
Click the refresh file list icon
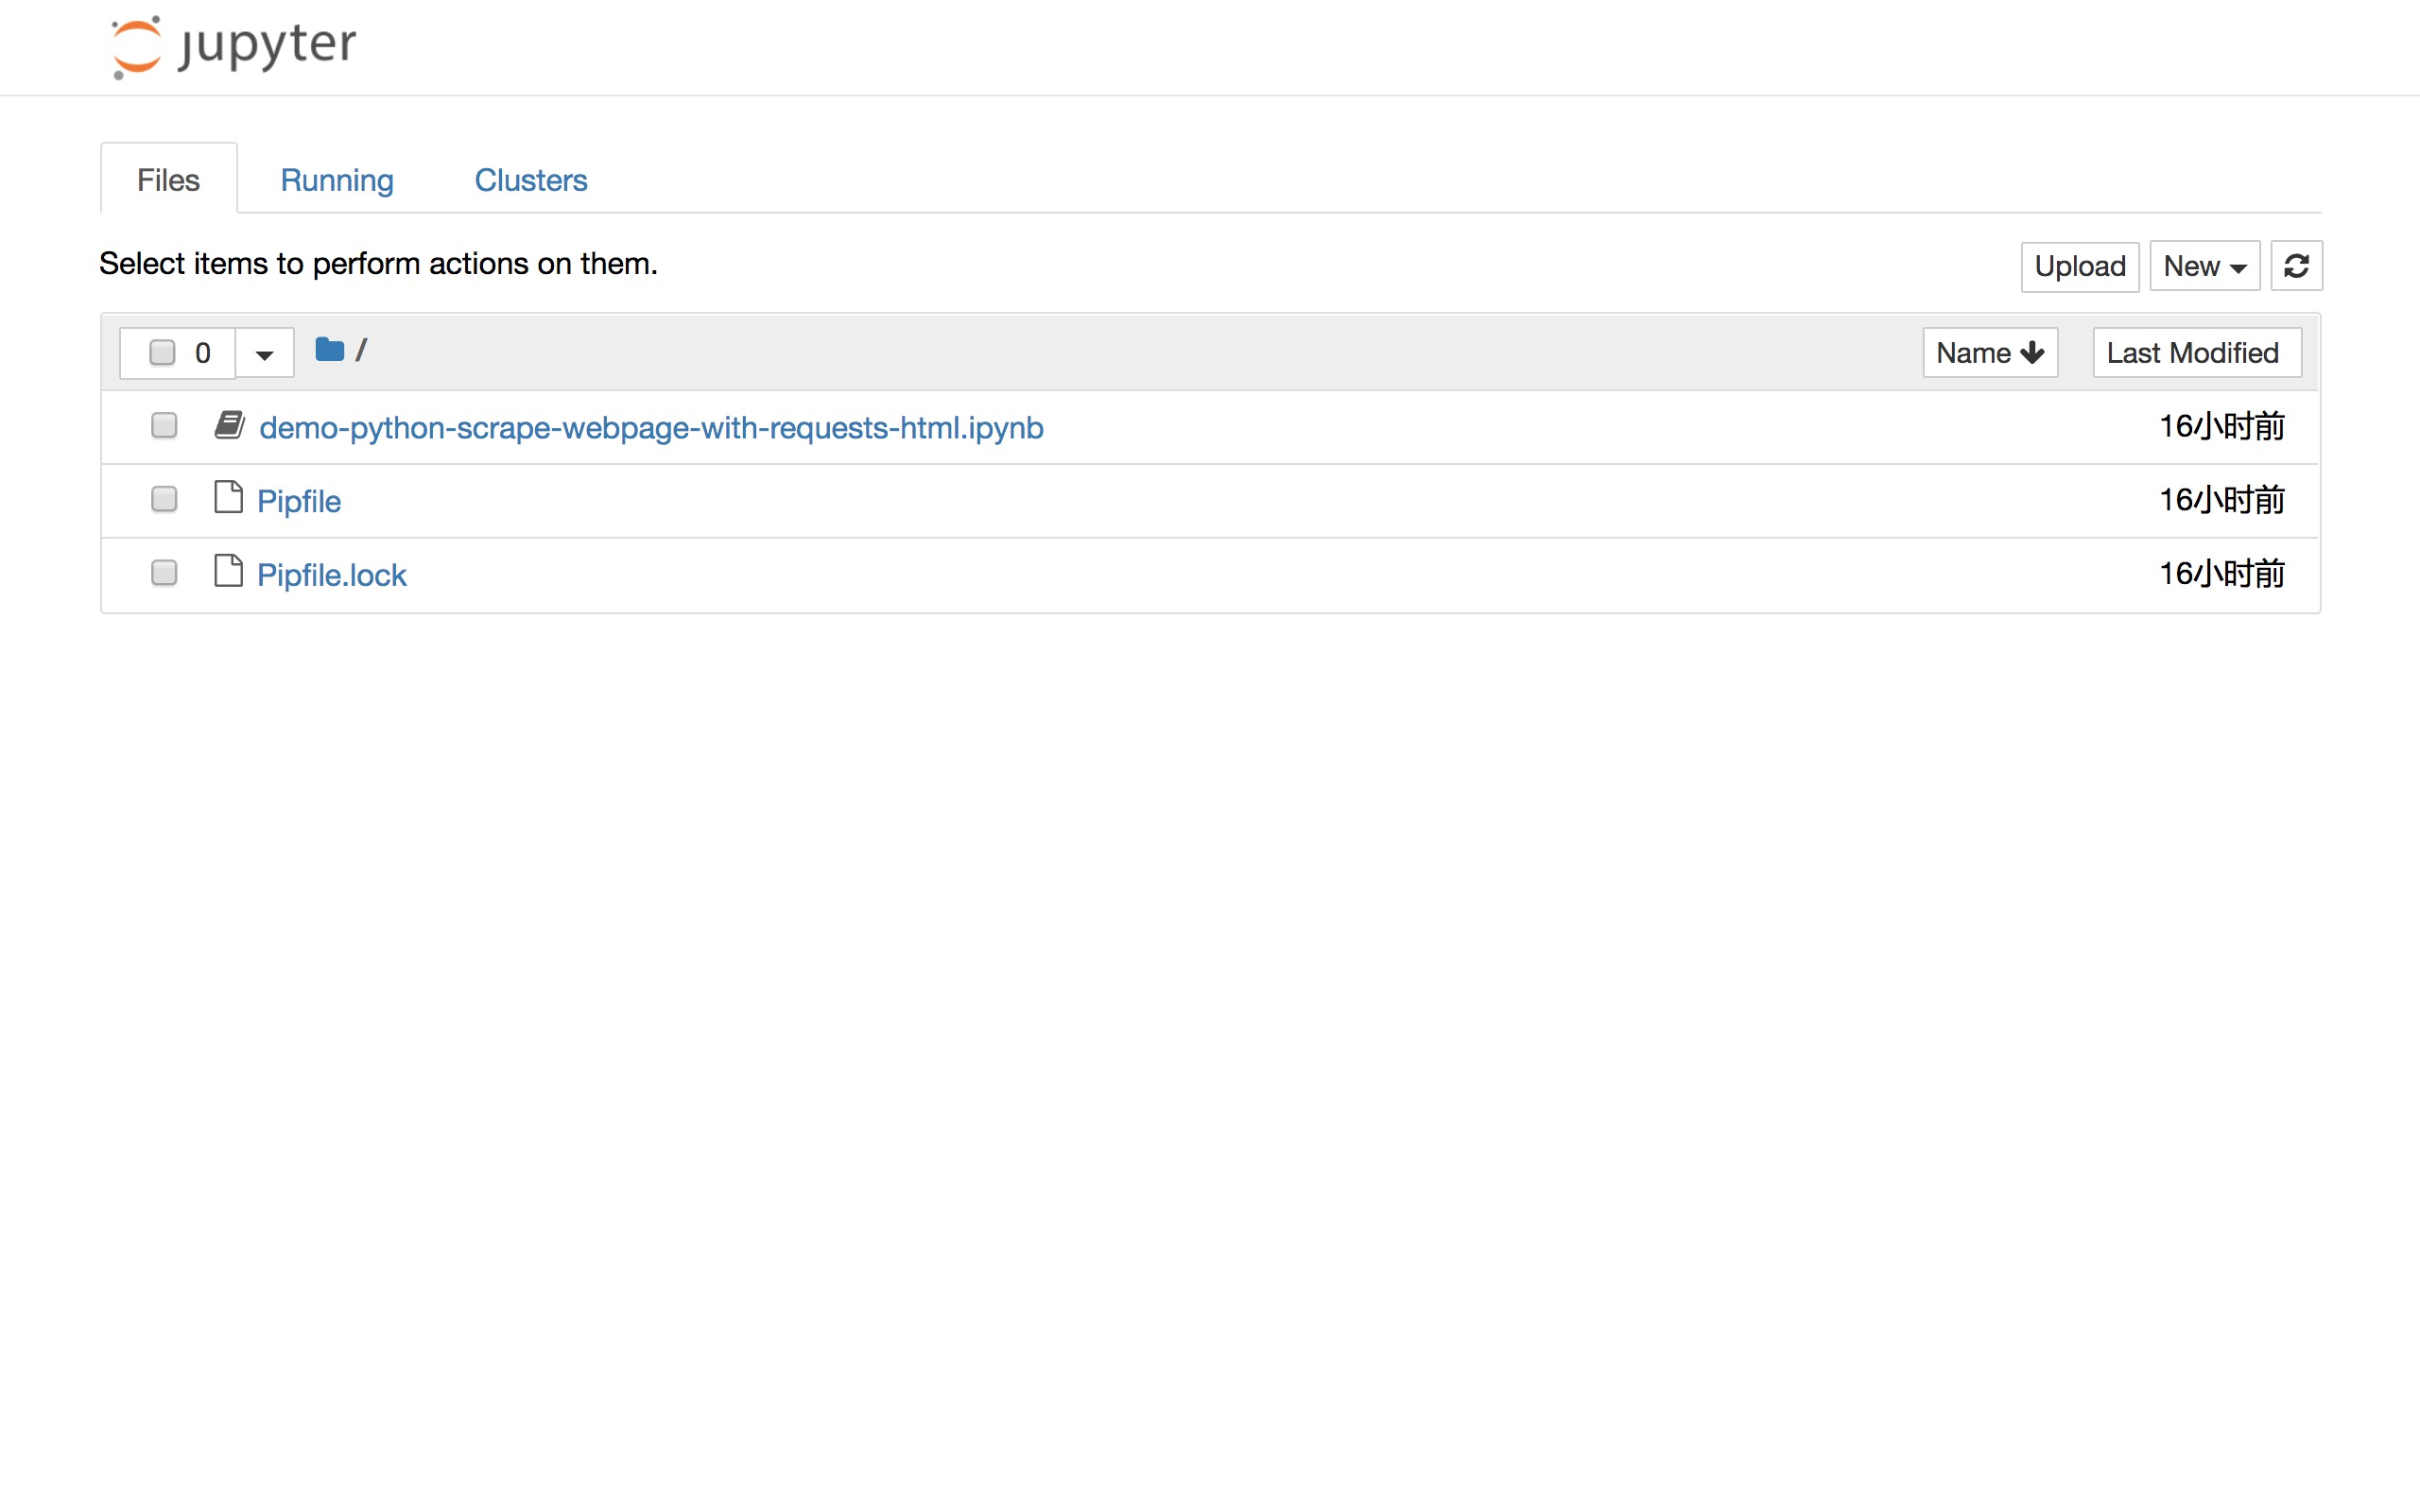tap(2295, 266)
